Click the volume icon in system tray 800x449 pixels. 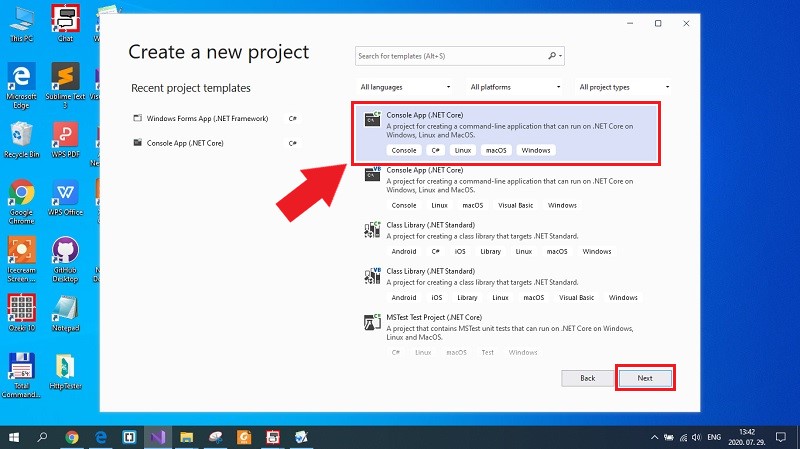pos(696,437)
